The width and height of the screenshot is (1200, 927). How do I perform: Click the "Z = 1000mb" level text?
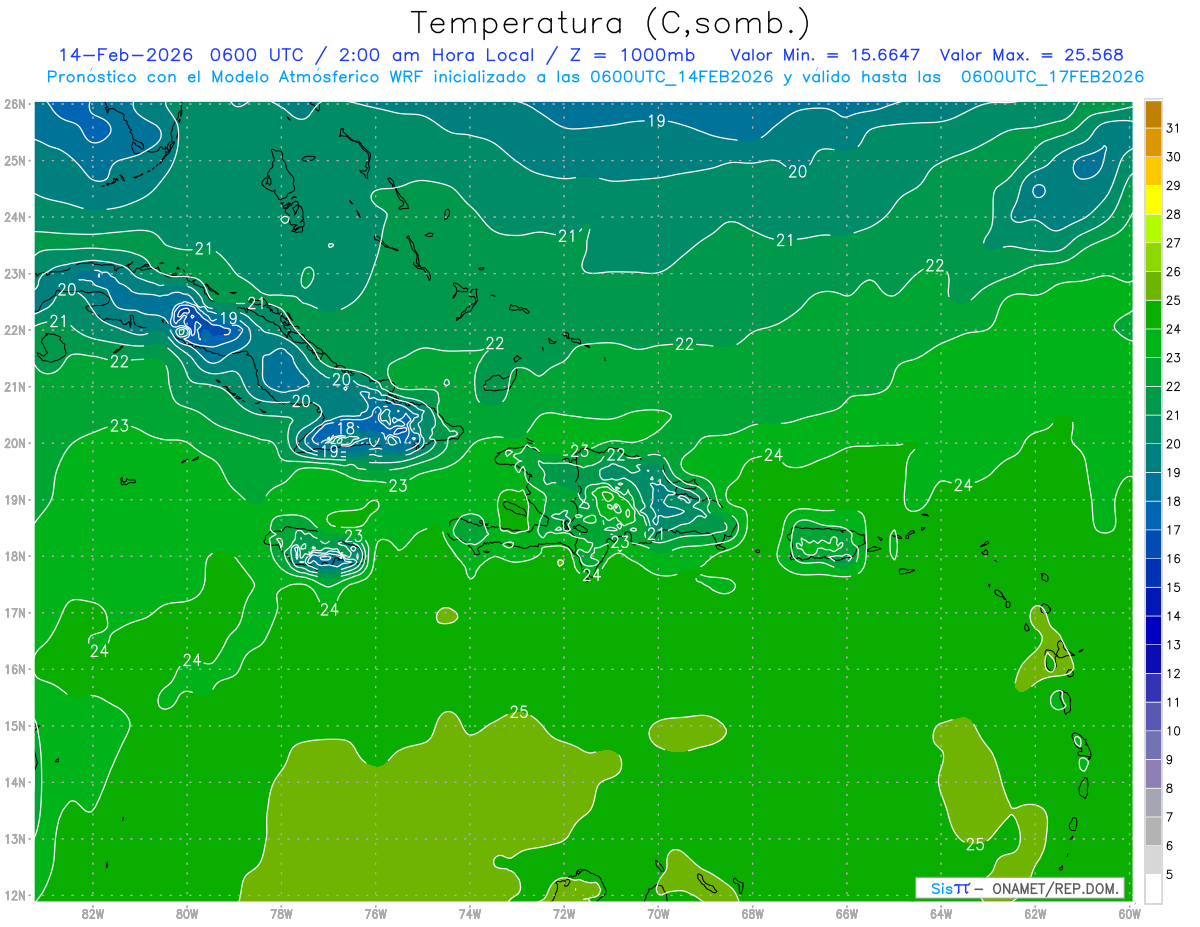pos(632,55)
